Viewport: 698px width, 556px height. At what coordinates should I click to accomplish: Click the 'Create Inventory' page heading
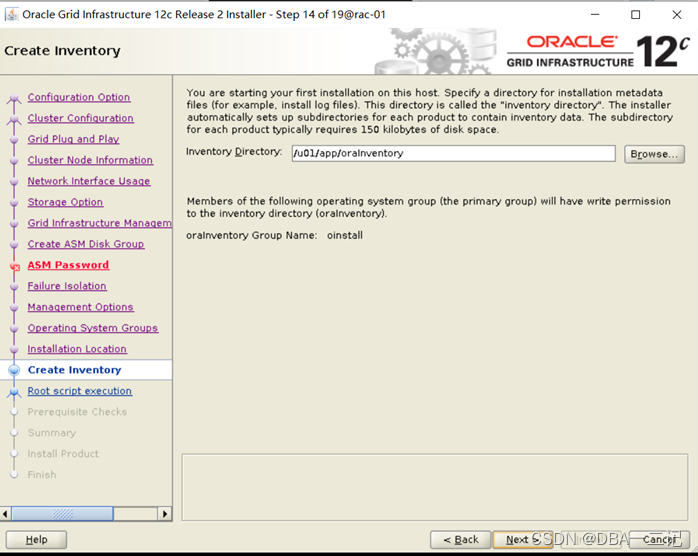pyautogui.click(x=62, y=51)
